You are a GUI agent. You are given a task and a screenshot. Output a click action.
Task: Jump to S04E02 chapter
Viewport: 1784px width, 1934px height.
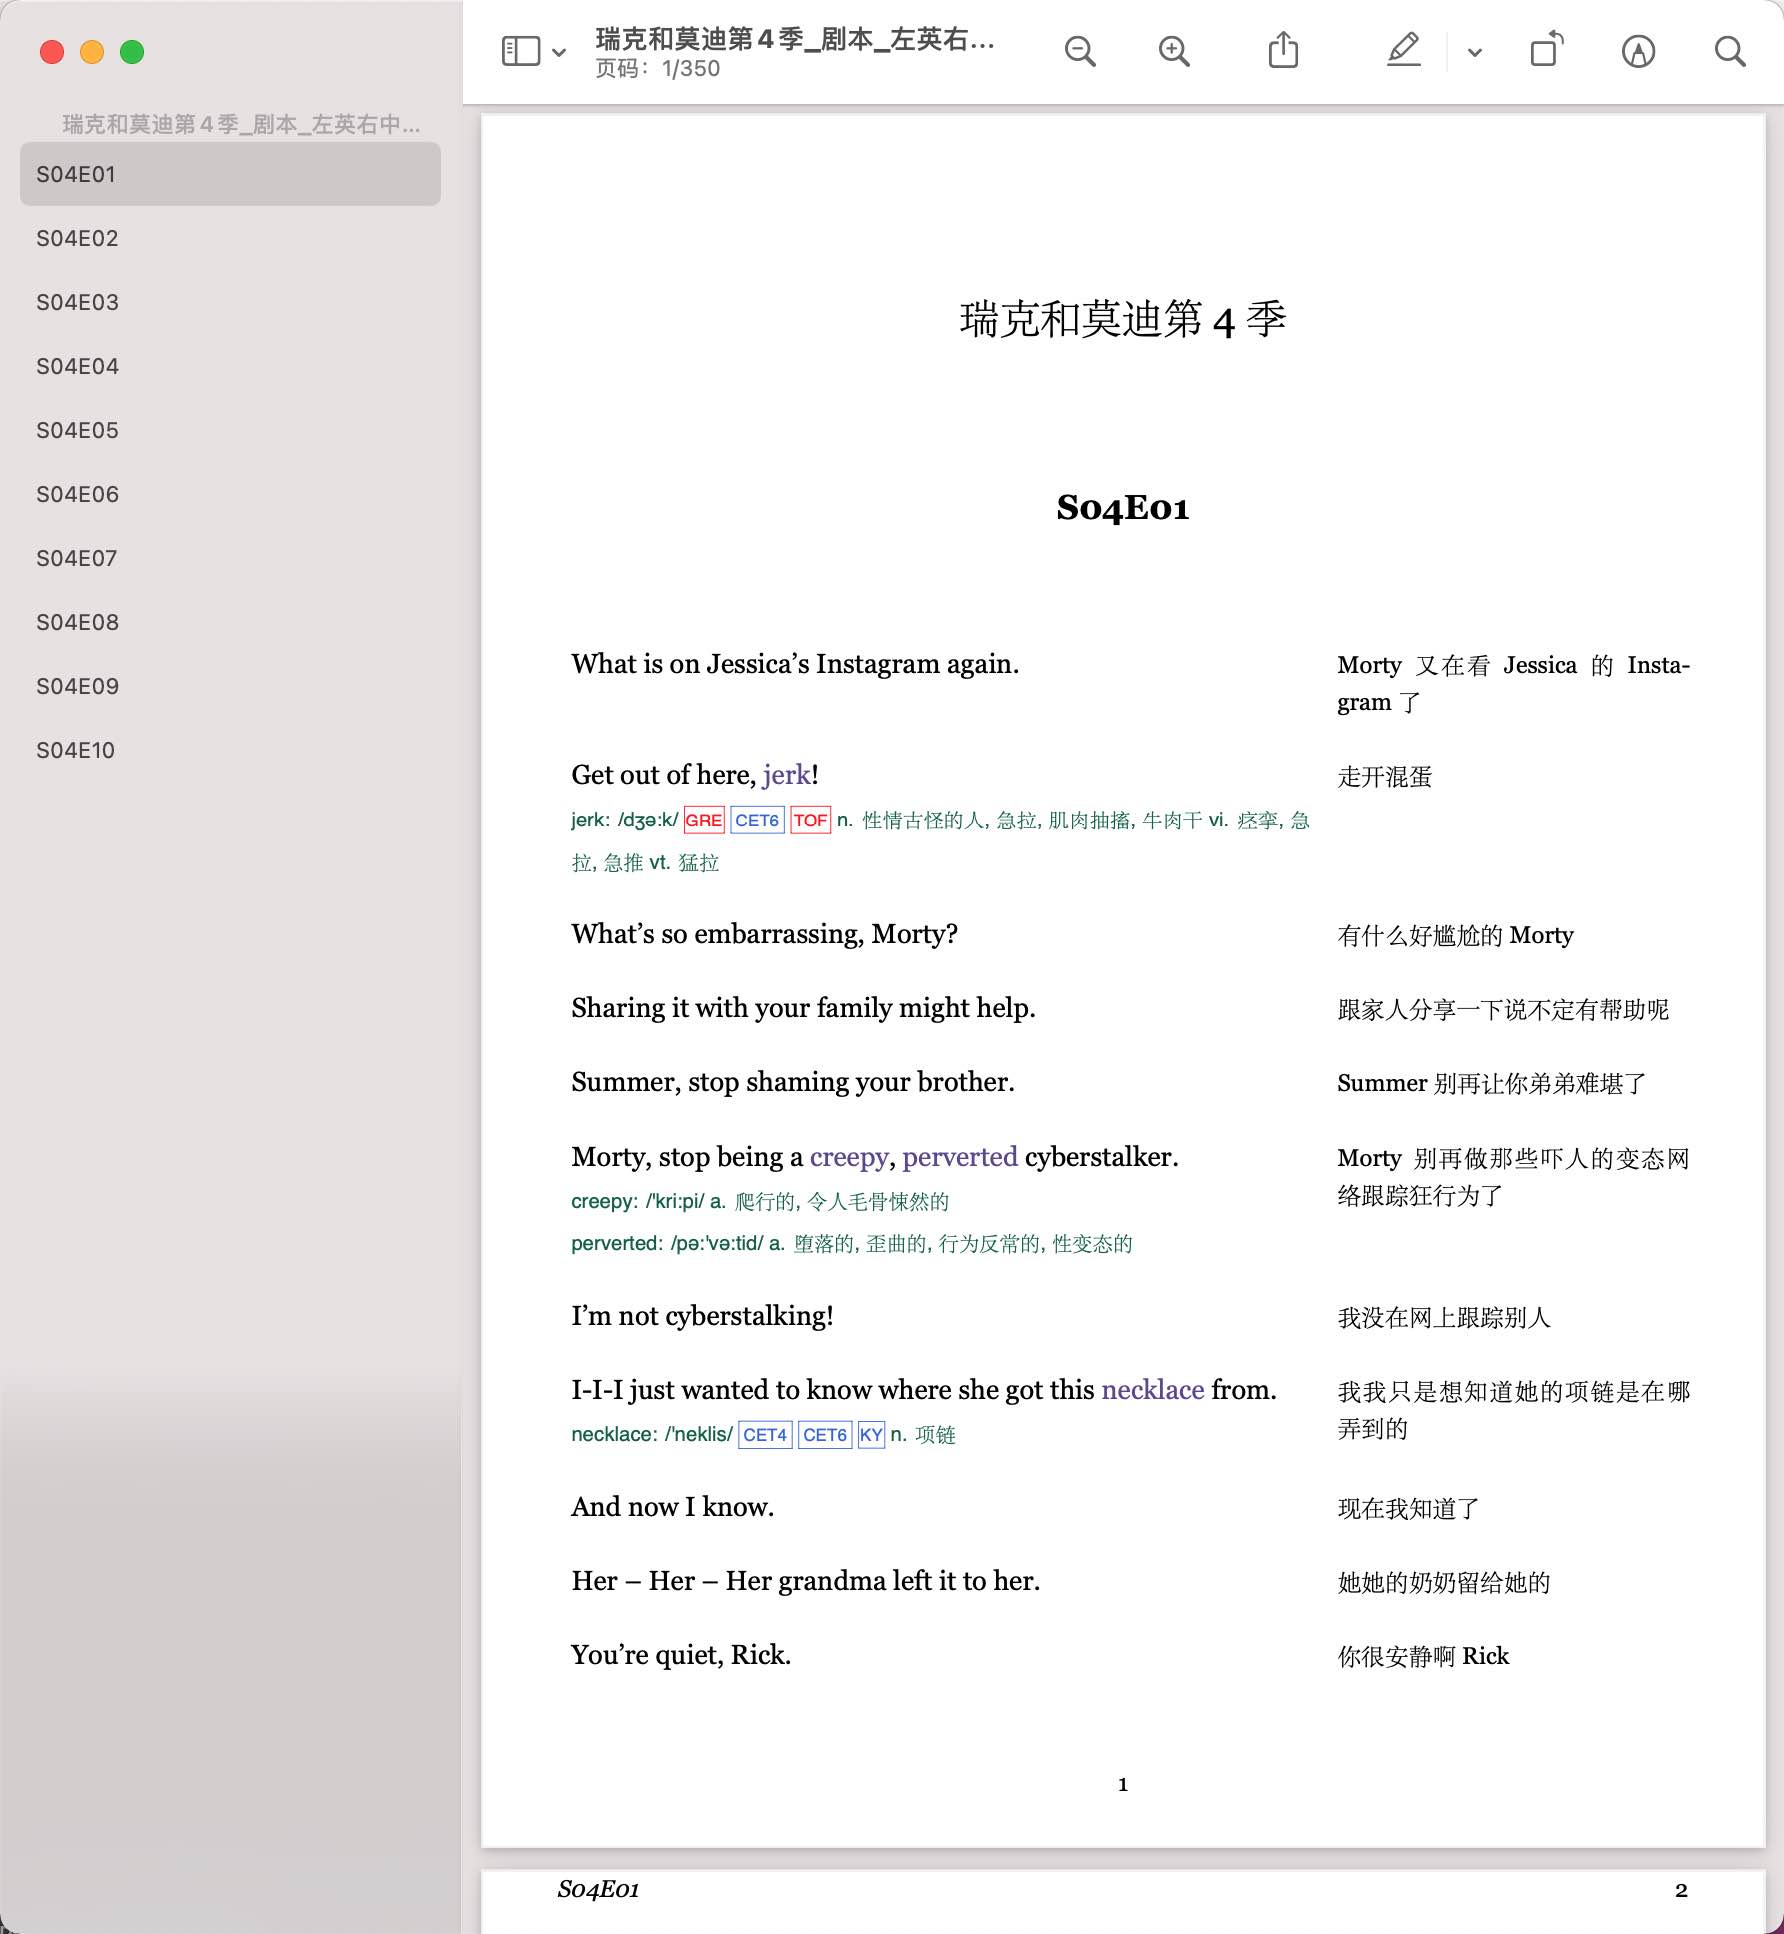(230, 238)
